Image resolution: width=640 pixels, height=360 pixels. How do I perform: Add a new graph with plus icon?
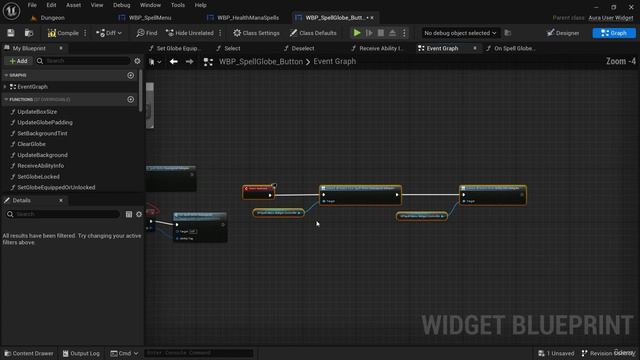[131, 75]
